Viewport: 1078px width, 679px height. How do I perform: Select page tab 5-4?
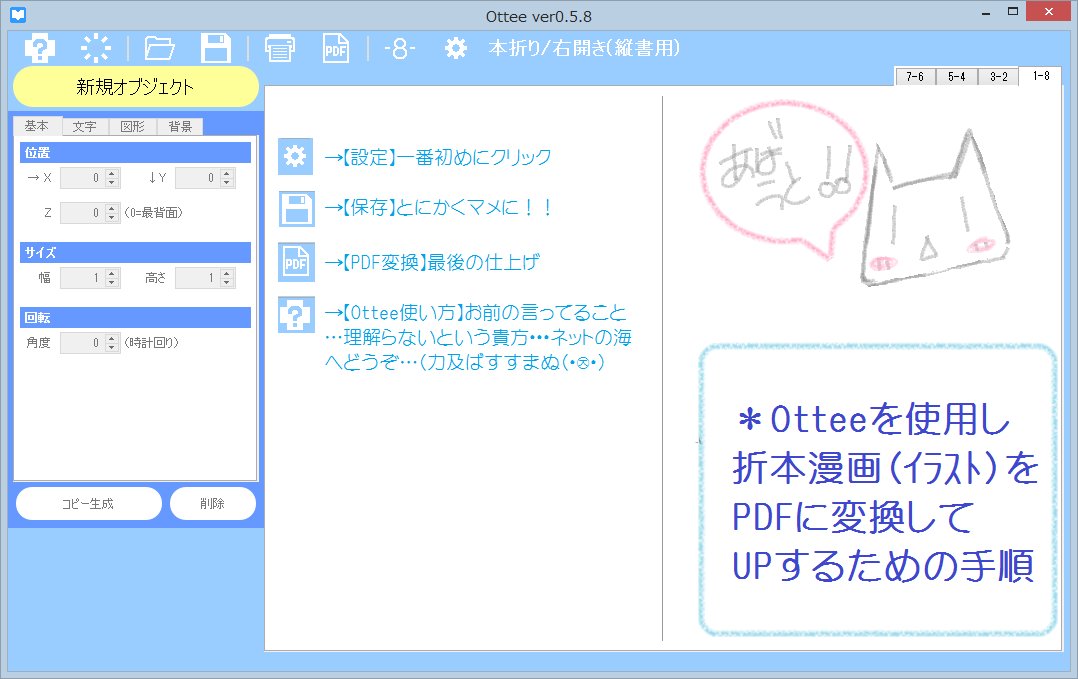pos(956,76)
